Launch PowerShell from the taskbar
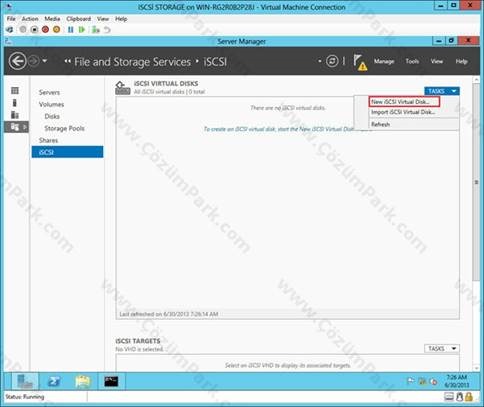This screenshot has width=484, height=407. point(54,381)
